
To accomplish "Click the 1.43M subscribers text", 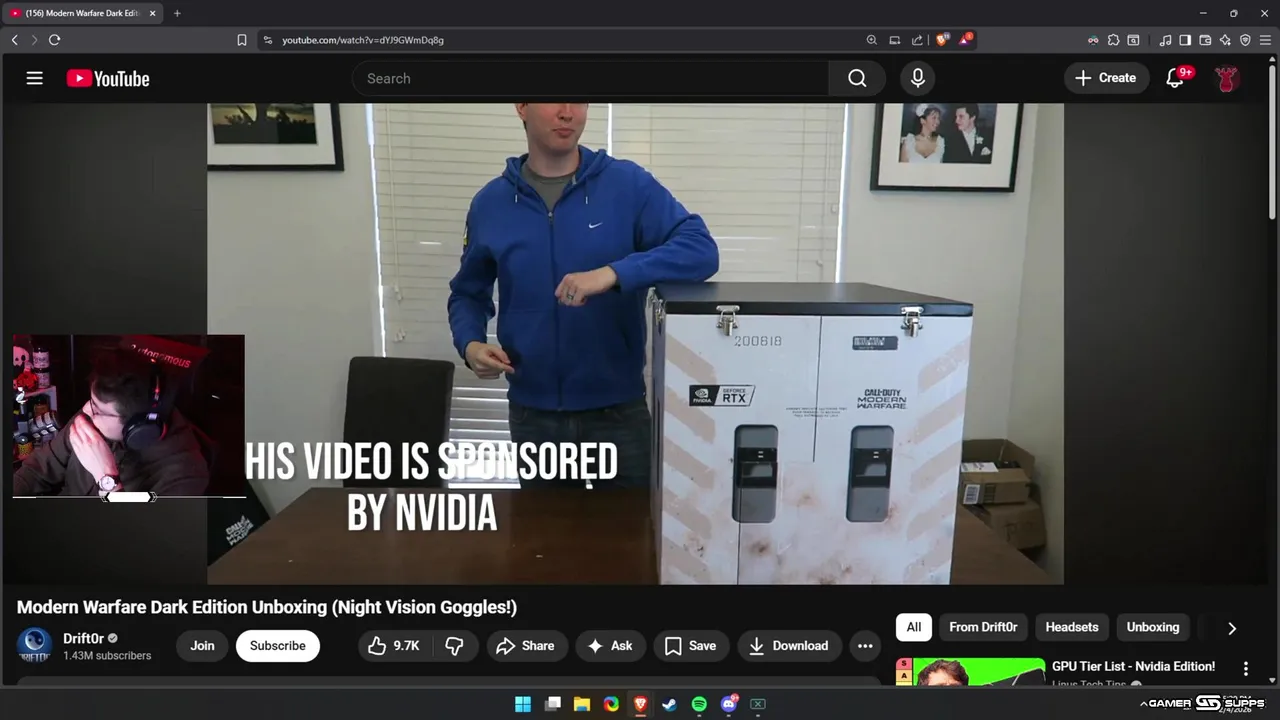I will (107, 656).
